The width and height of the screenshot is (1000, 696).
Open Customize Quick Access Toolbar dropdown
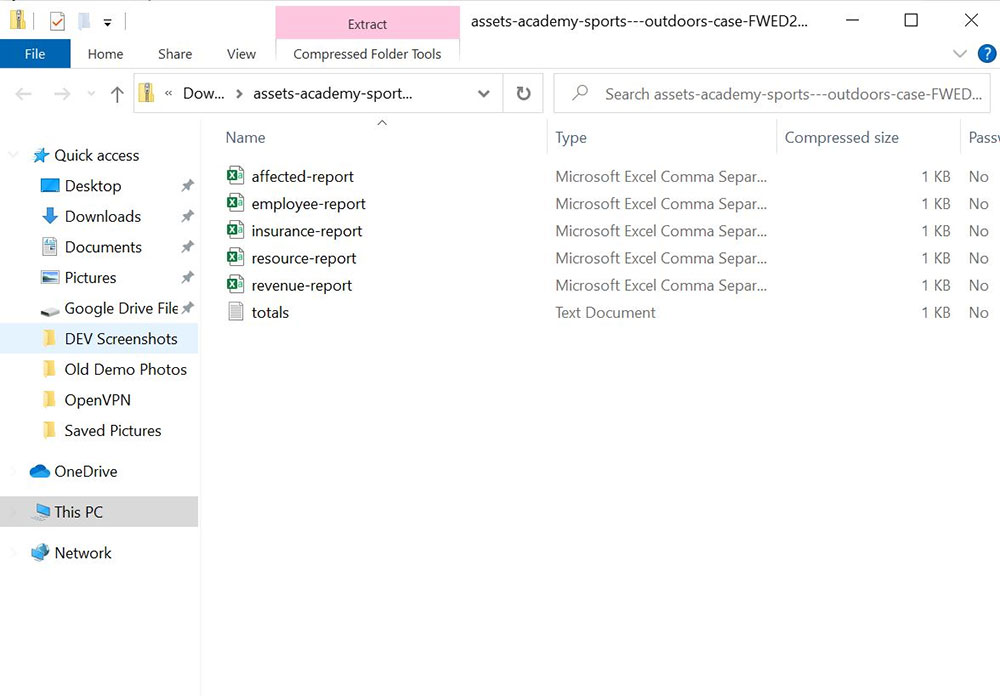107,21
